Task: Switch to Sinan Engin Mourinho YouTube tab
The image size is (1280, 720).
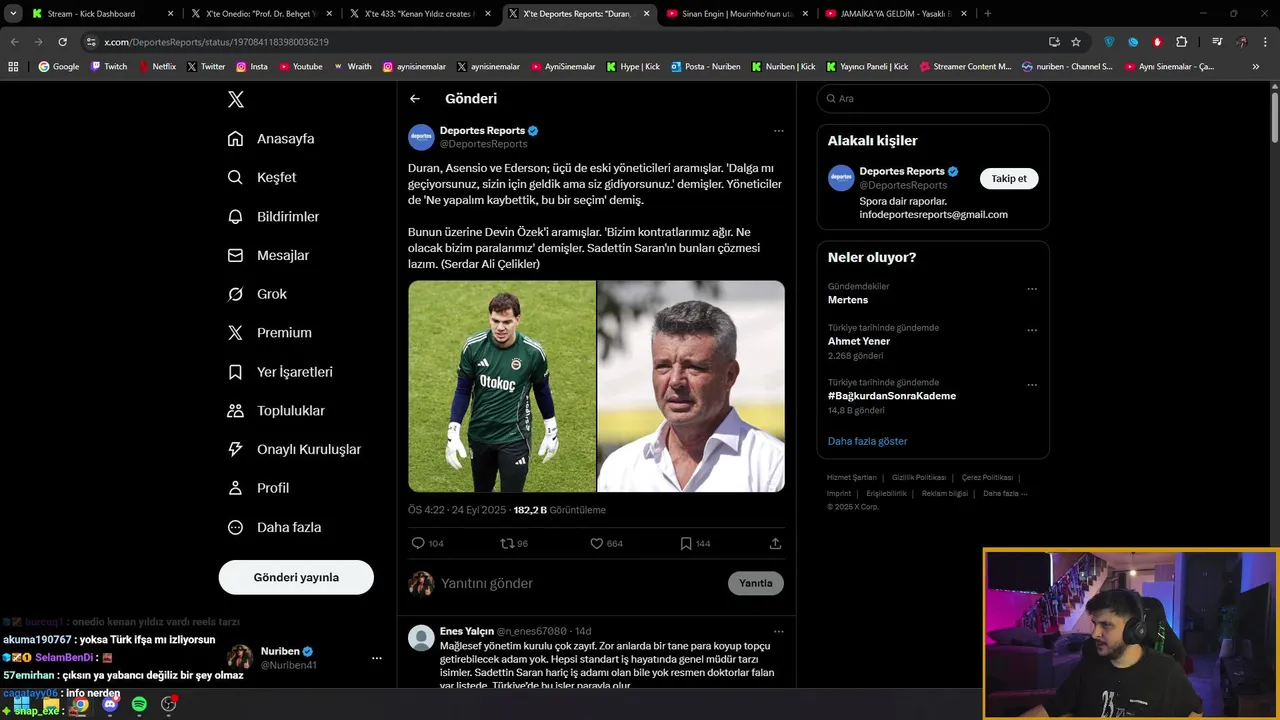Action: click(738, 14)
